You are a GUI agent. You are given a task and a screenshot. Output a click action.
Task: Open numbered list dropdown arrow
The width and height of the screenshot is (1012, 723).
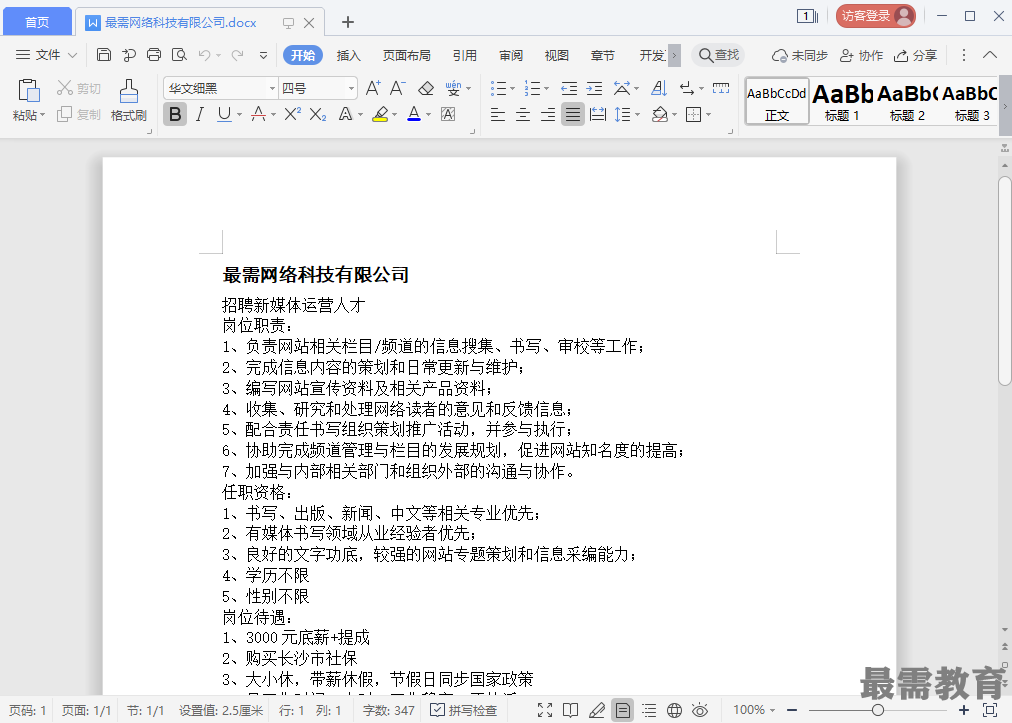pos(546,88)
